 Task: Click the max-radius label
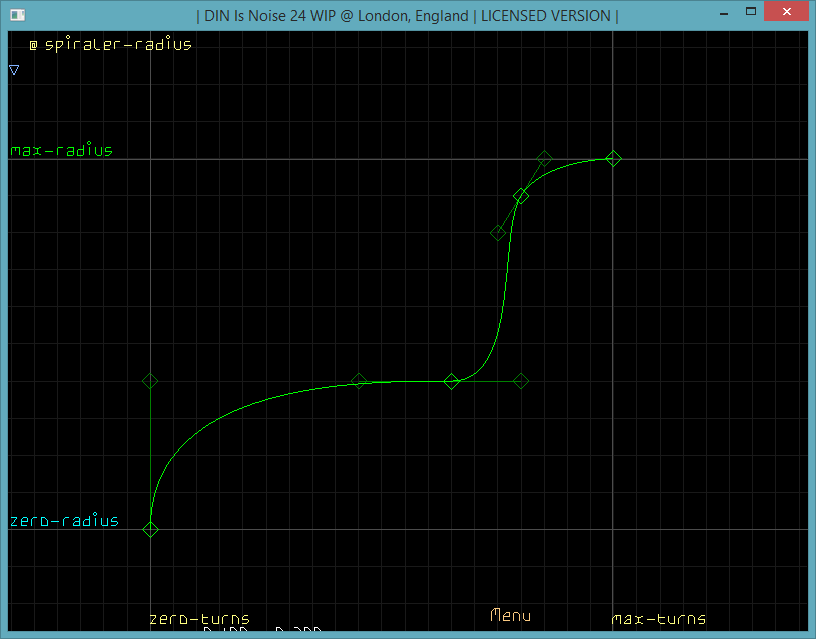pos(61,151)
